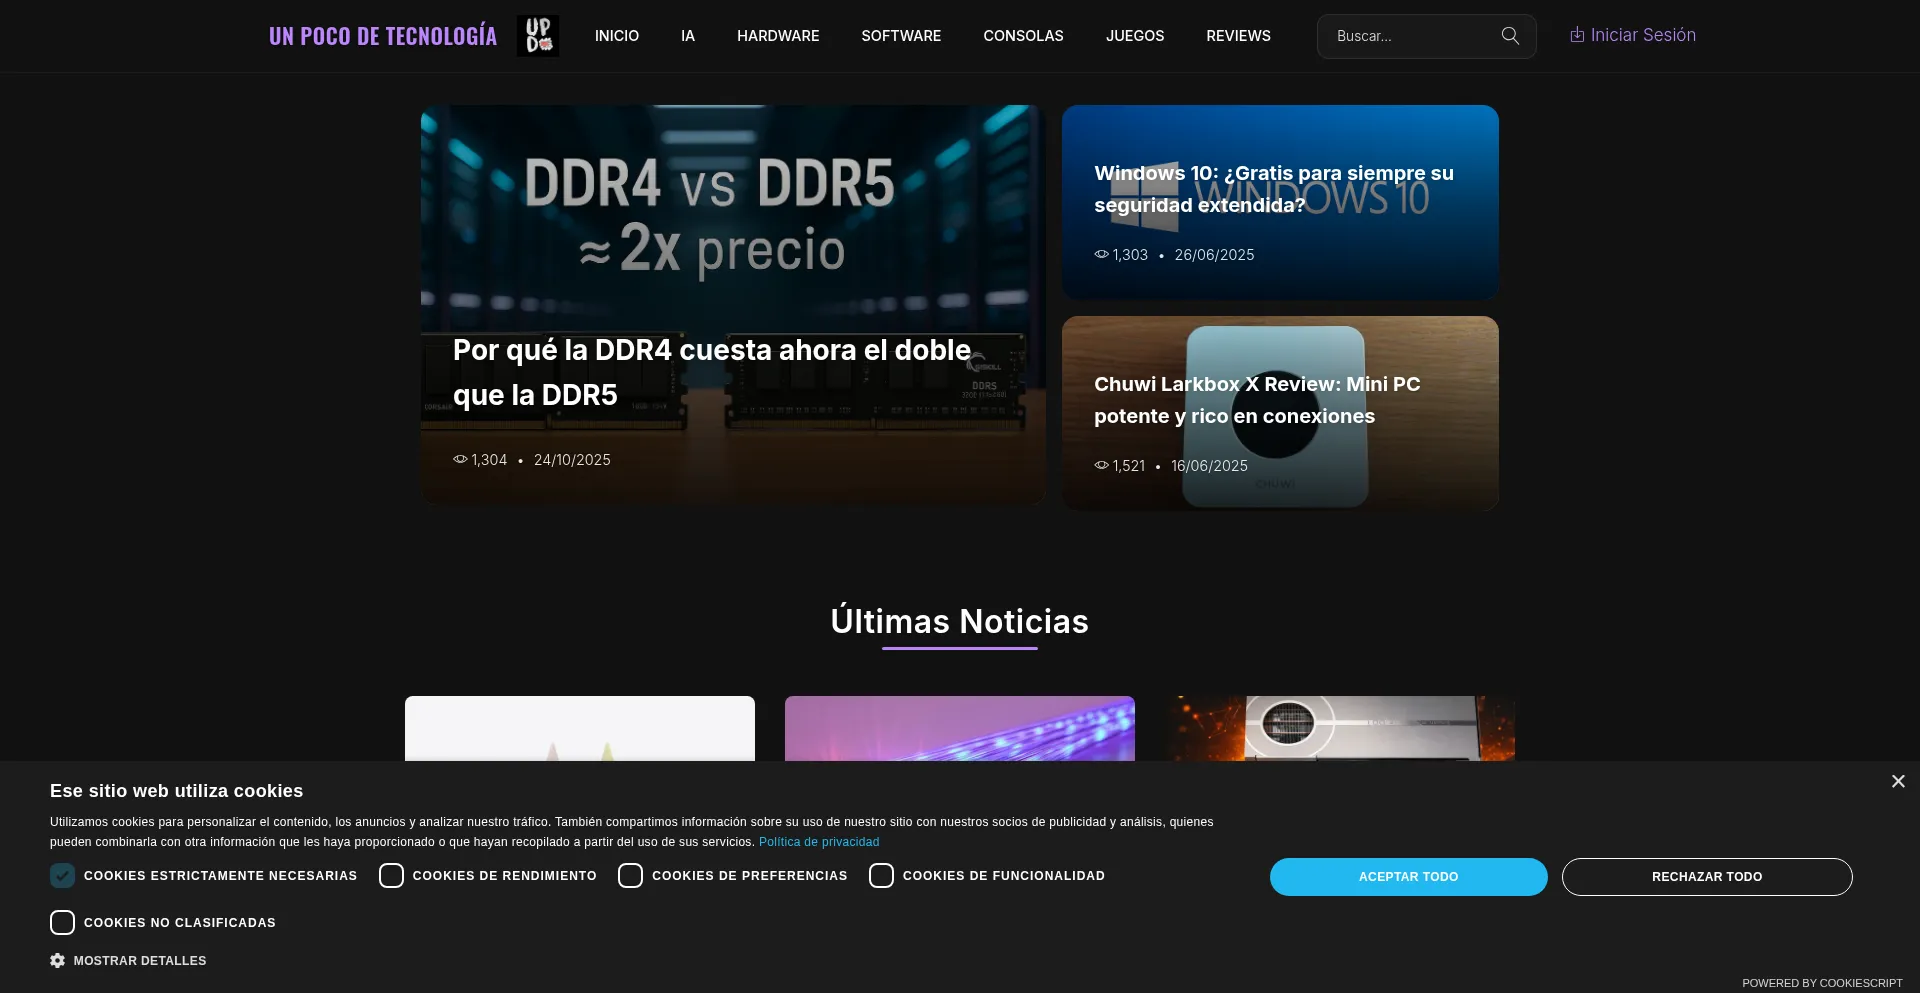This screenshot has height=993, width=1920.
Task: Click the 16/06/2025 date on Chuwi article
Action: coord(1209,466)
